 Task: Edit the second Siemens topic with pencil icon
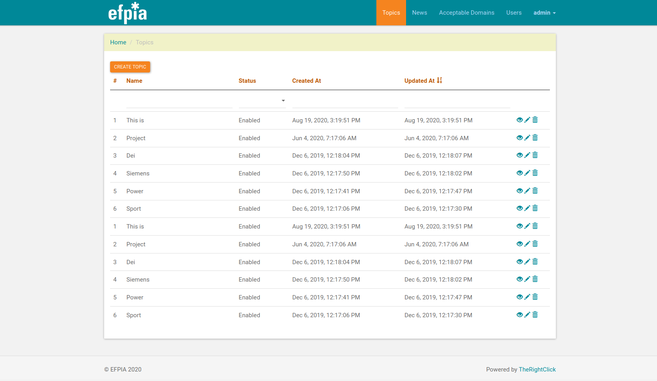(527, 279)
